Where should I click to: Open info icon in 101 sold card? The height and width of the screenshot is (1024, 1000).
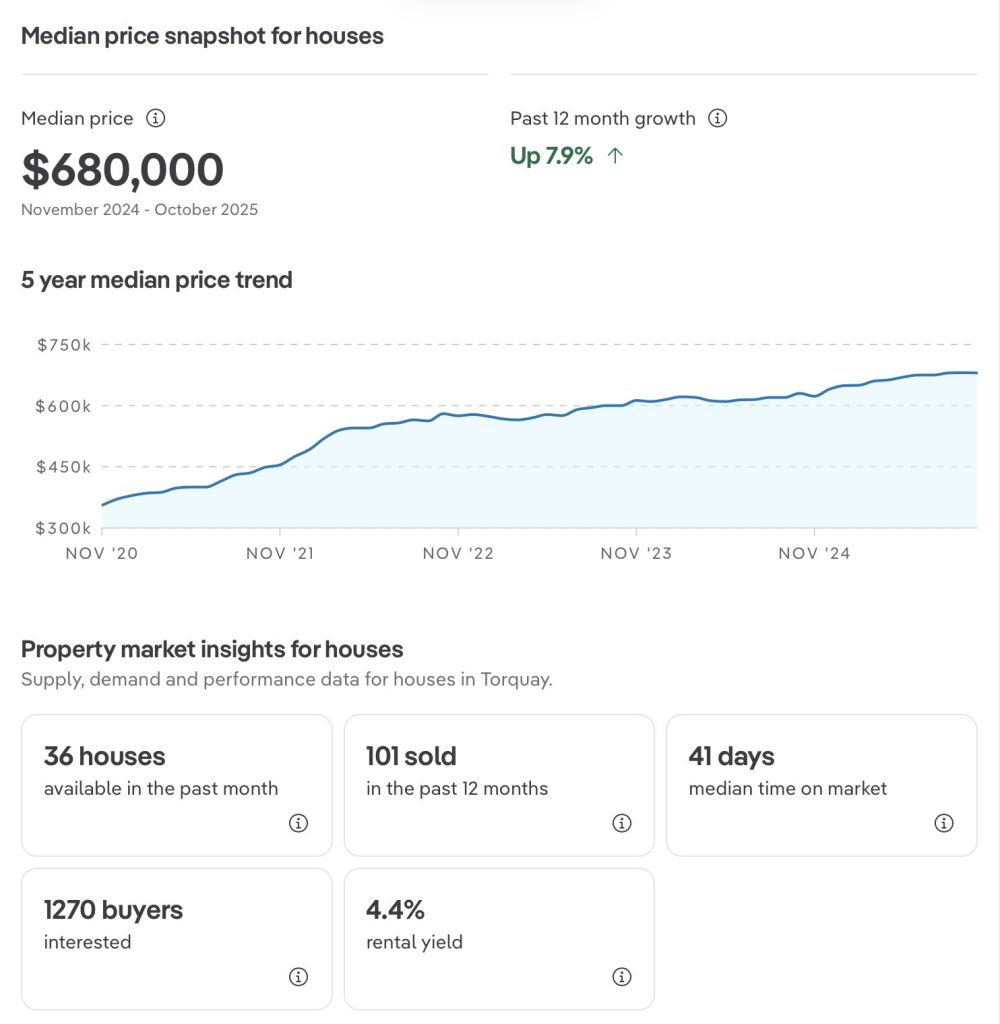tap(621, 823)
